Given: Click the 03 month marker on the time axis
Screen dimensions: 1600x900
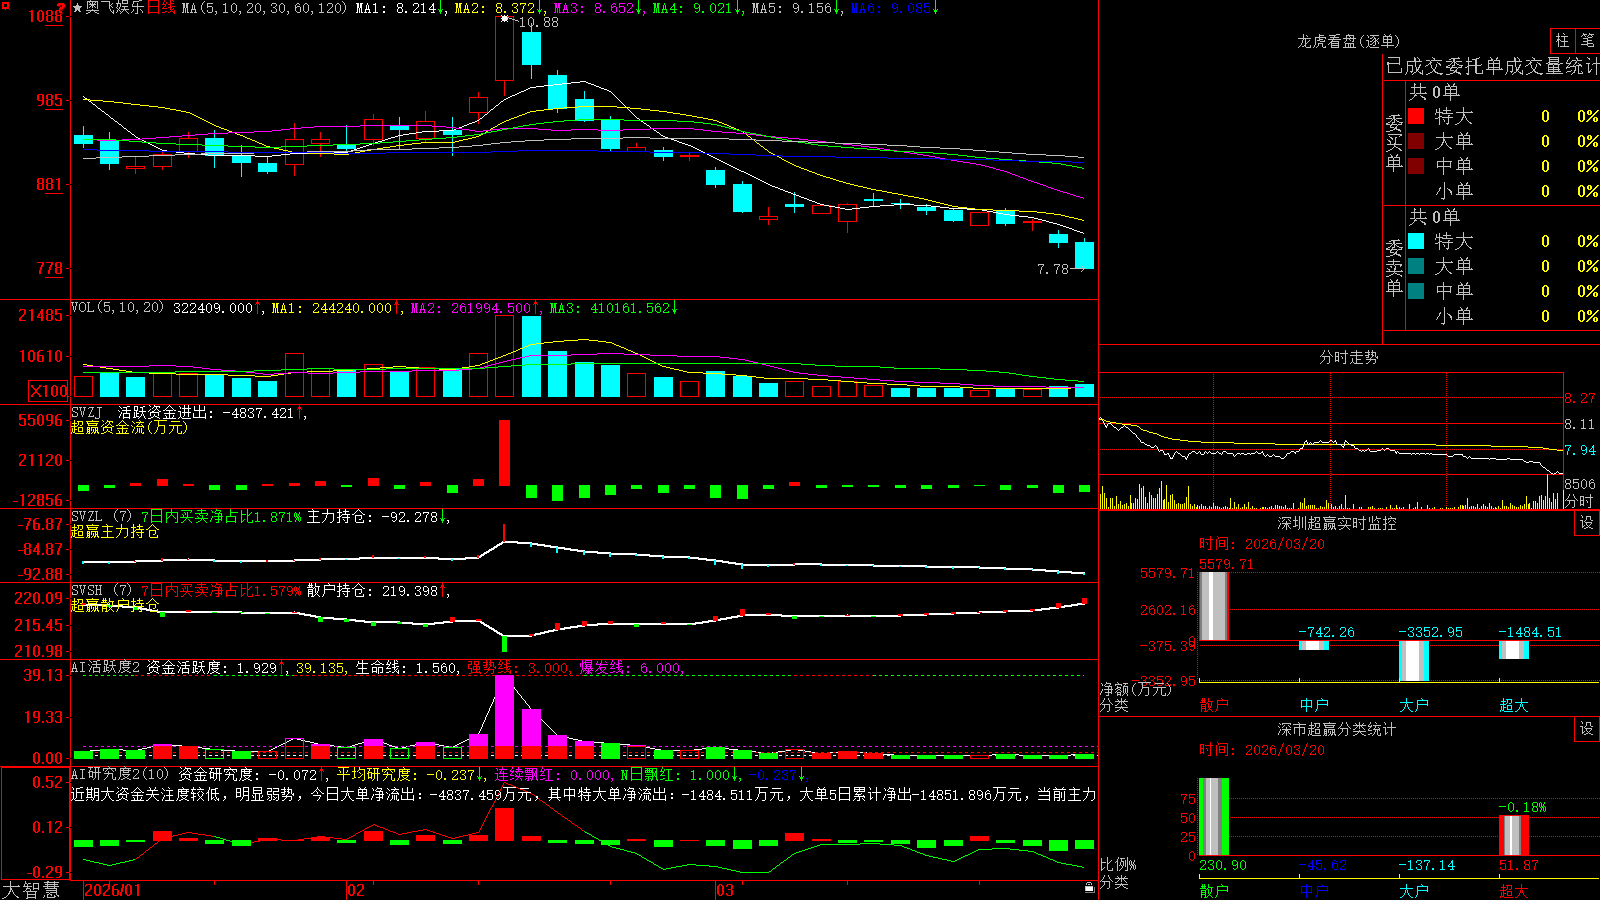Looking at the screenshot, I should click(x=724, y=890).
